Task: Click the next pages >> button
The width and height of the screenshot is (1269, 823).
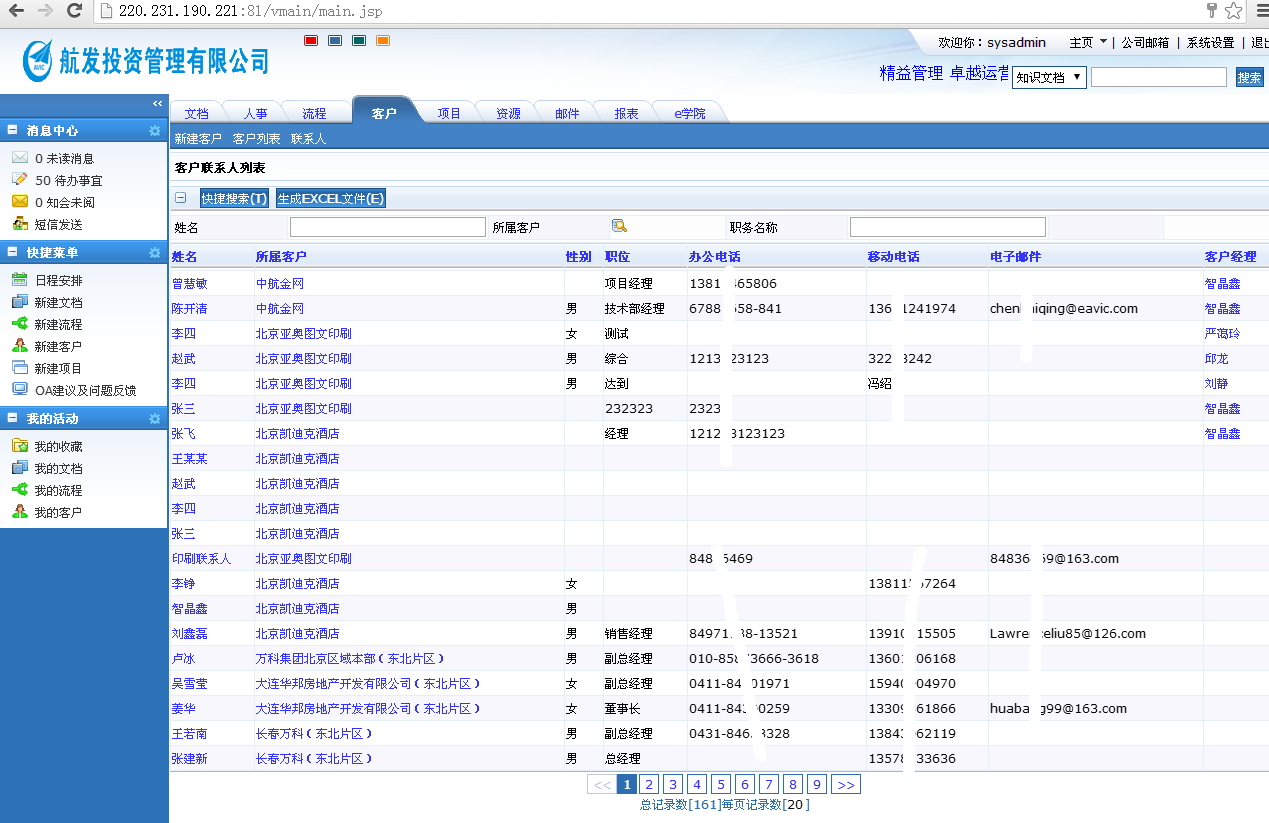Action: (x=846, y=784)
